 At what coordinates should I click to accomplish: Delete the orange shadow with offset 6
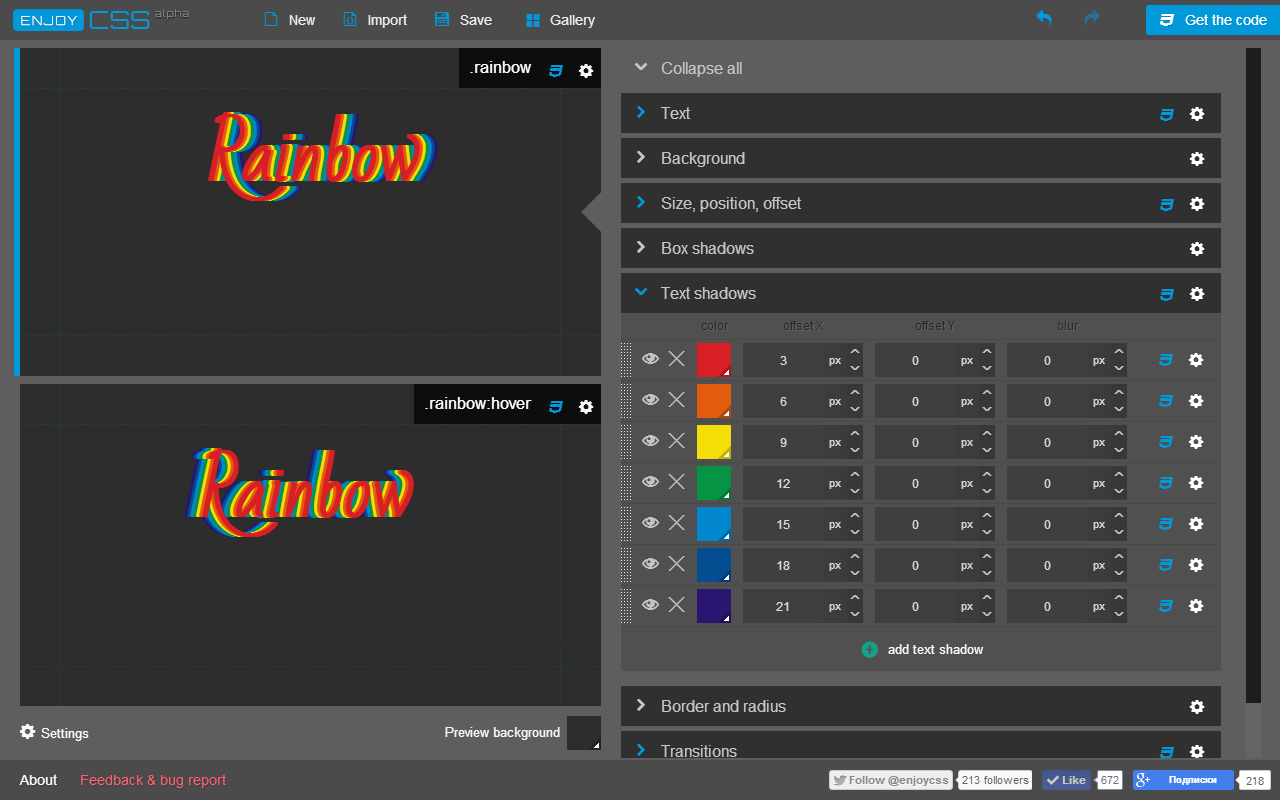[677, 400]
